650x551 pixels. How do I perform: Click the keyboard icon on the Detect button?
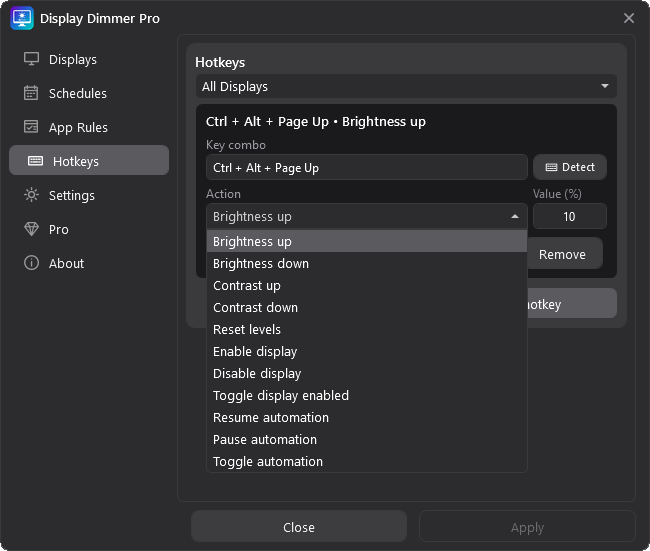point(551,167)
